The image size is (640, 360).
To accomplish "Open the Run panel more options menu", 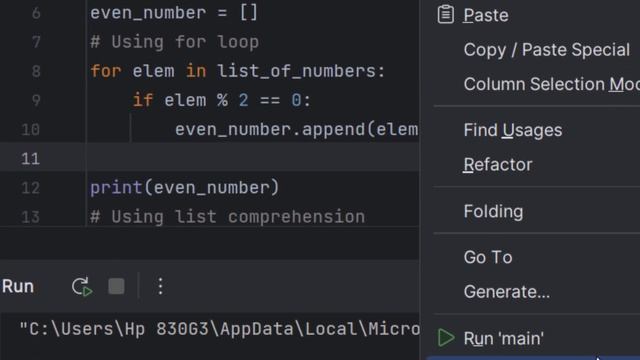I will 160,286.
